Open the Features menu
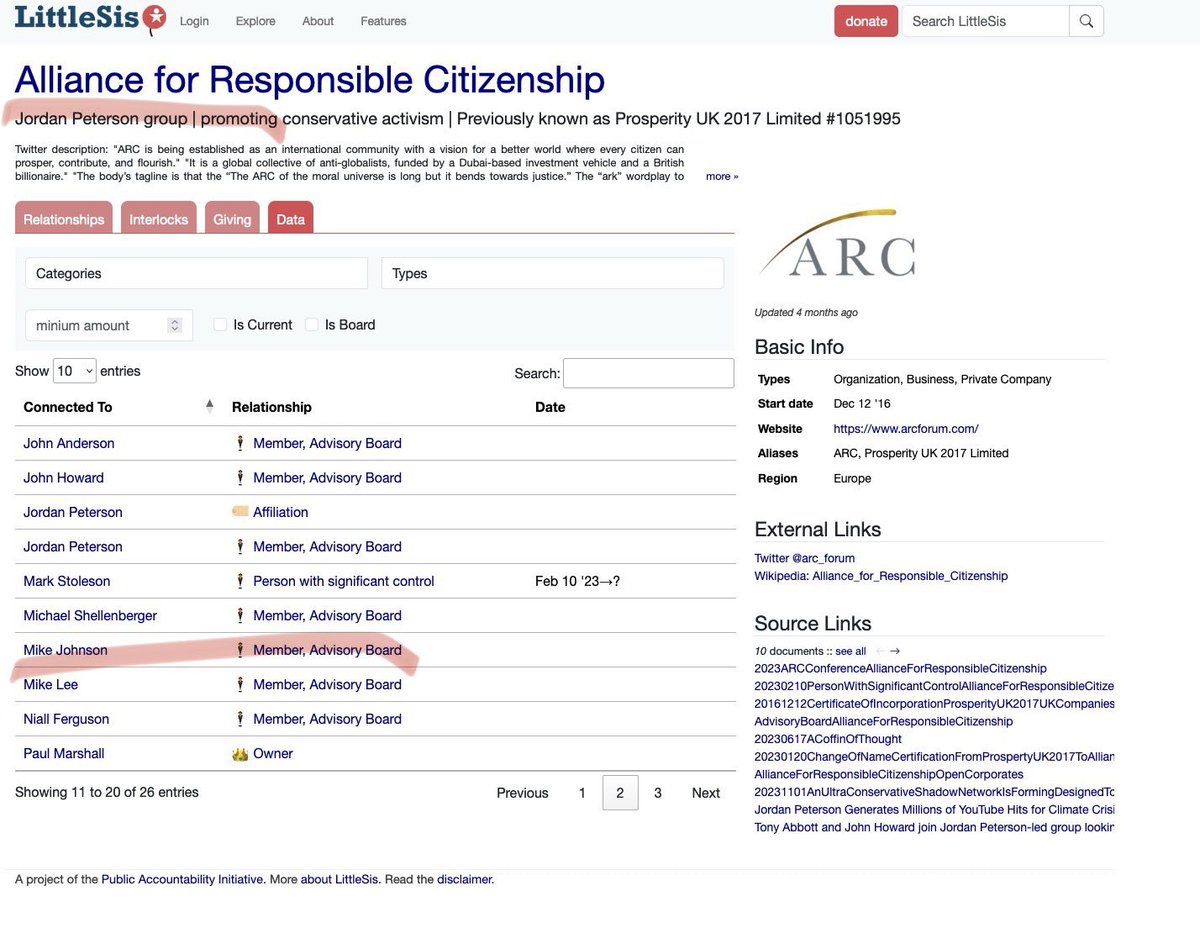 coord(384,21)
